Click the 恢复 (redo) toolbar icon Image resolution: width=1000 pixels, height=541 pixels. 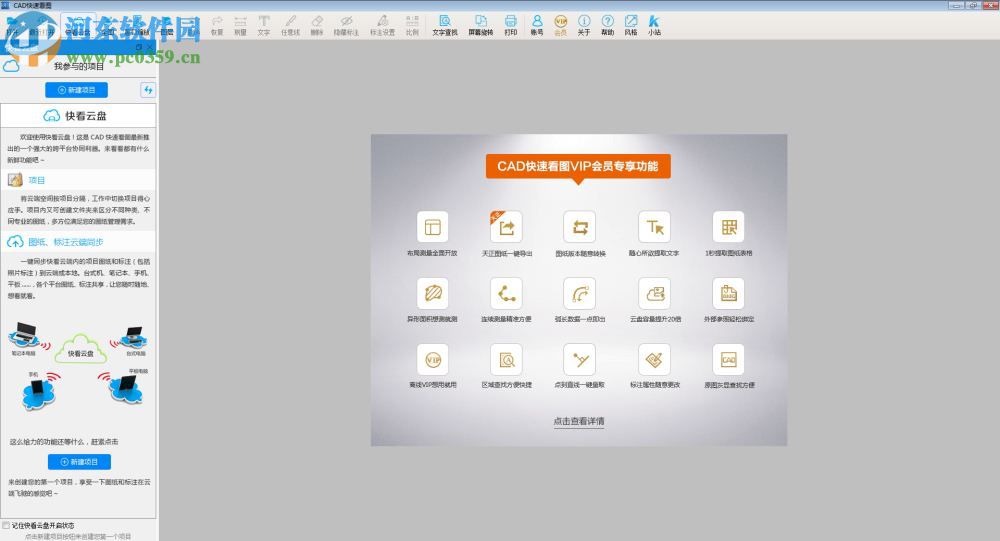217,26
